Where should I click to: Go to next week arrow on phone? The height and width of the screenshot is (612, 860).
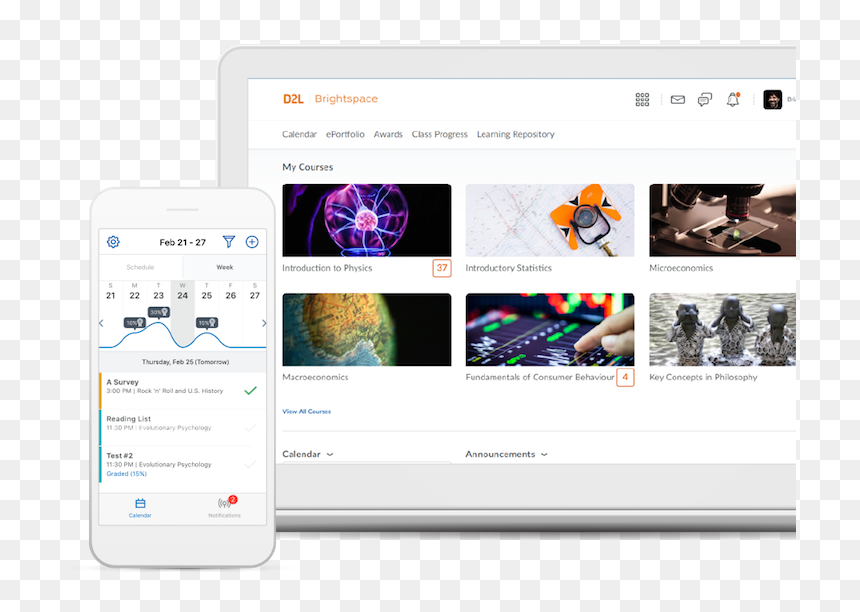click(264, 323)
